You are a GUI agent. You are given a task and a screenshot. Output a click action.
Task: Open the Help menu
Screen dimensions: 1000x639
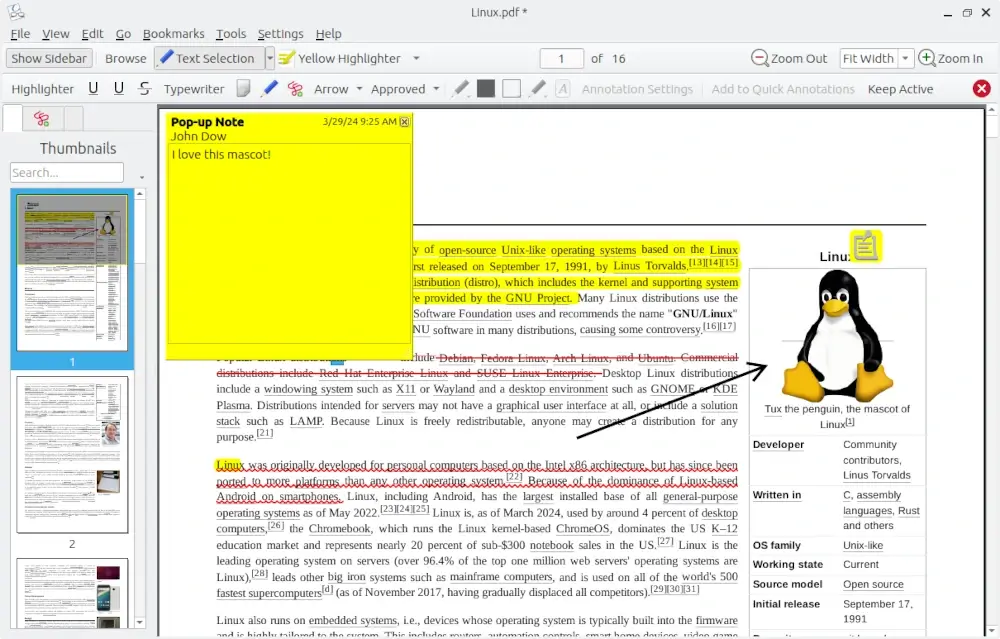tap(328, 34)
